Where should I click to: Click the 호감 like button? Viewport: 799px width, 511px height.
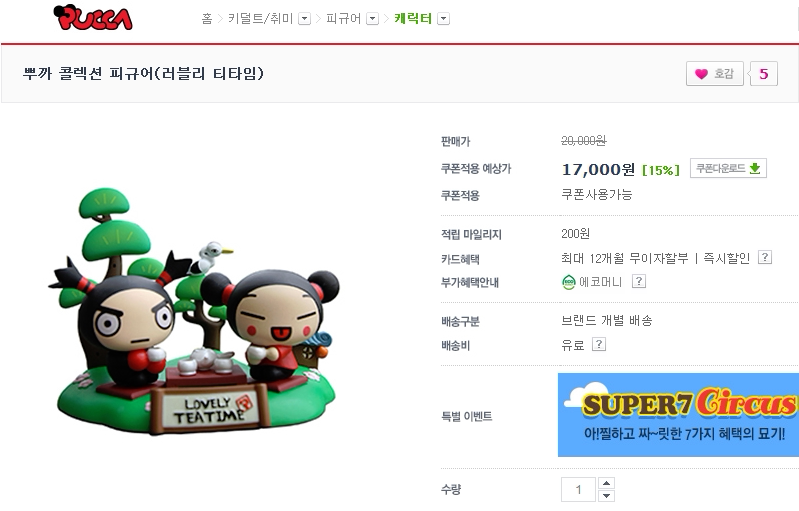point(715,74)
